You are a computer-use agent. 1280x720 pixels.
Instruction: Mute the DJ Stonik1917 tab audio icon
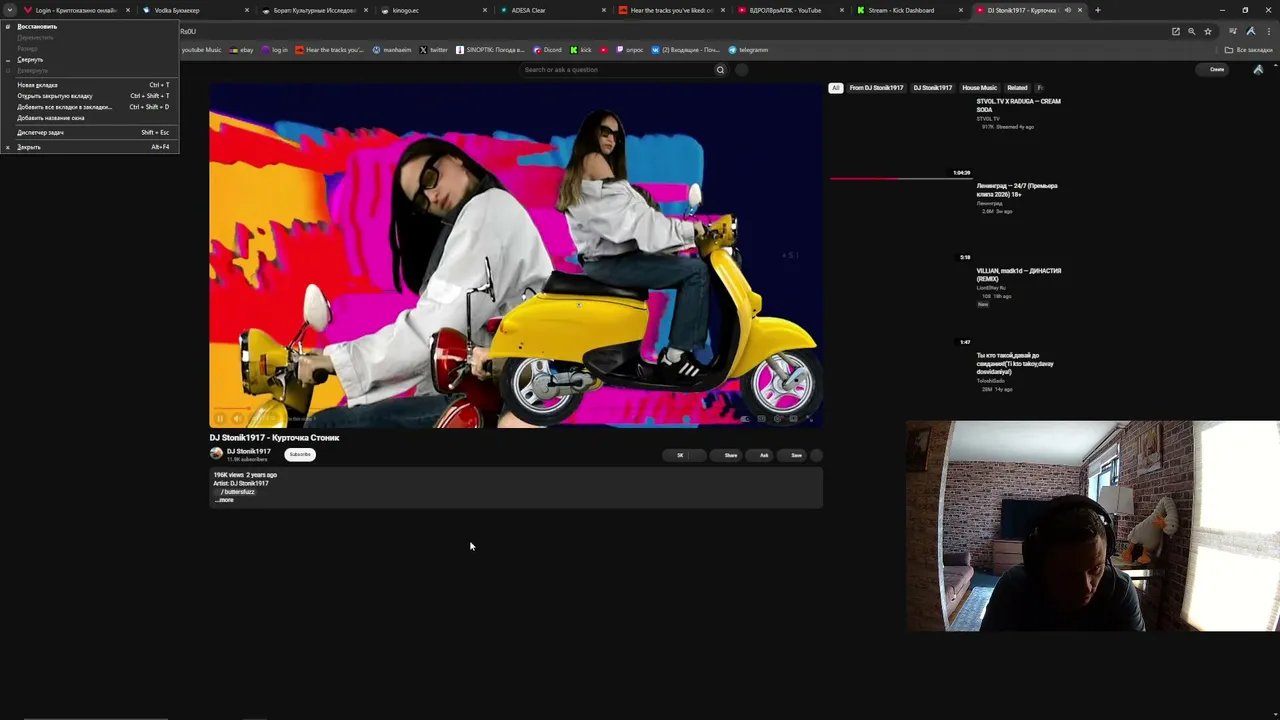(x=1067, y=10)
